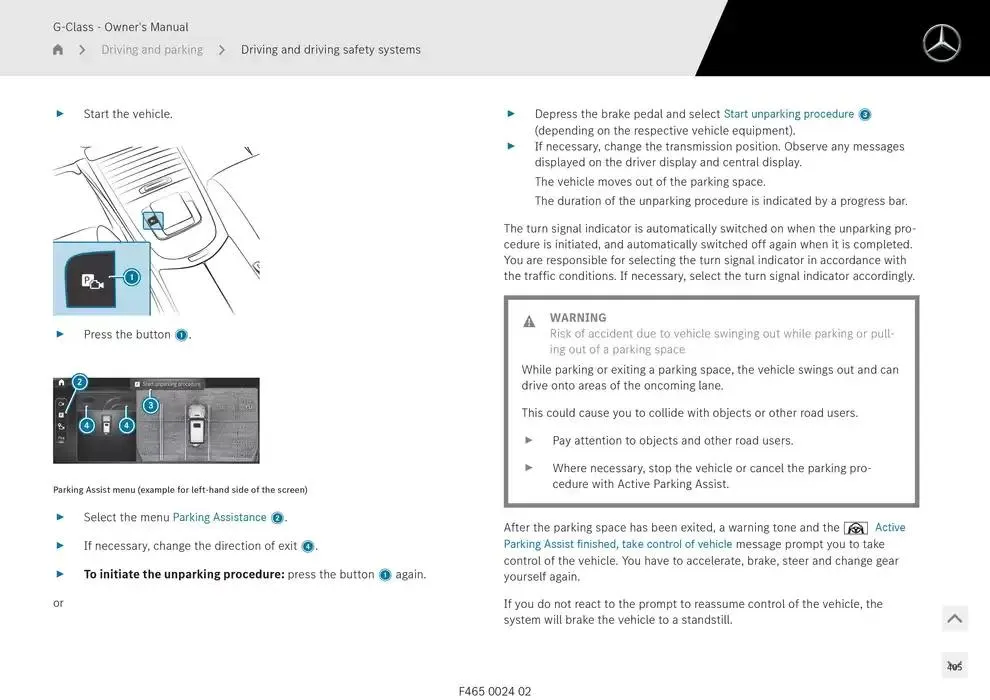This screenshot has width=990, height=700.
Task: Click the Active Parking Assist steering wheel icon
Action: (855, 528)
